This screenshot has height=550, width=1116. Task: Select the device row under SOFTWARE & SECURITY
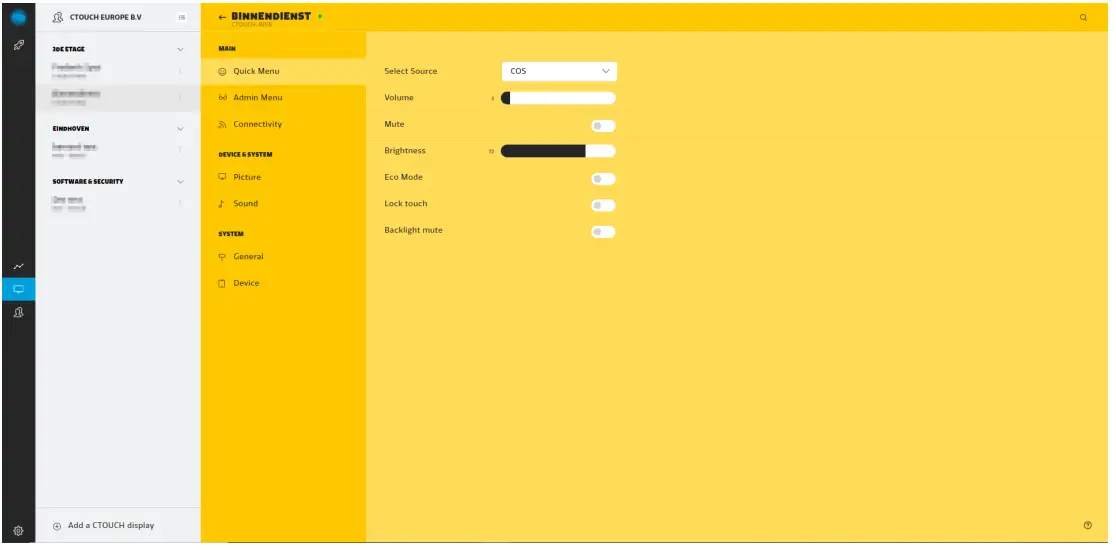click(x=118, y=203)
